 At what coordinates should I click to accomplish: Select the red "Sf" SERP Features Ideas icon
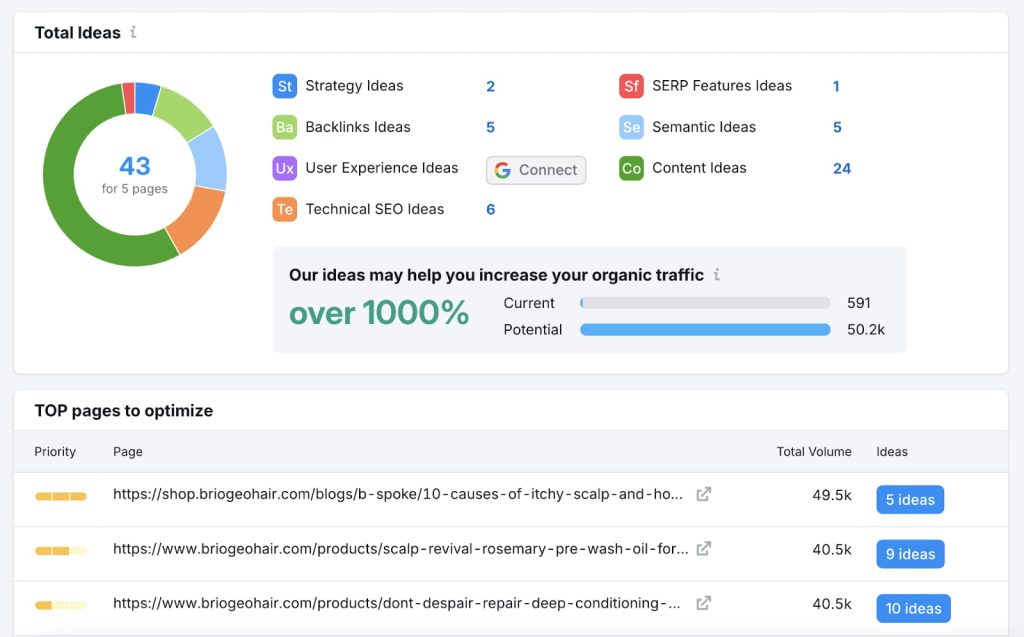pos(632,86)
